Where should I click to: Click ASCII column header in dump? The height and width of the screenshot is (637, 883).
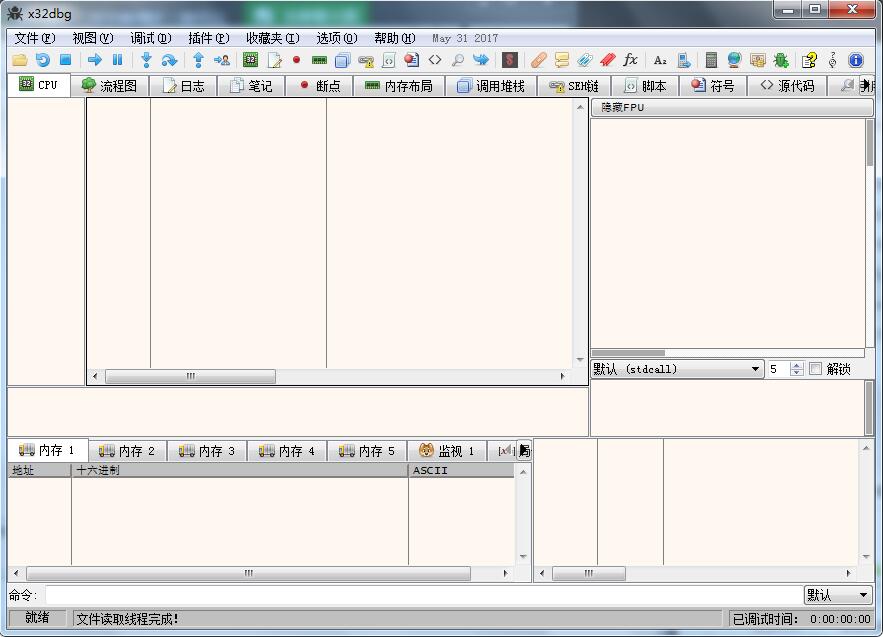click(x=461, y=470)
